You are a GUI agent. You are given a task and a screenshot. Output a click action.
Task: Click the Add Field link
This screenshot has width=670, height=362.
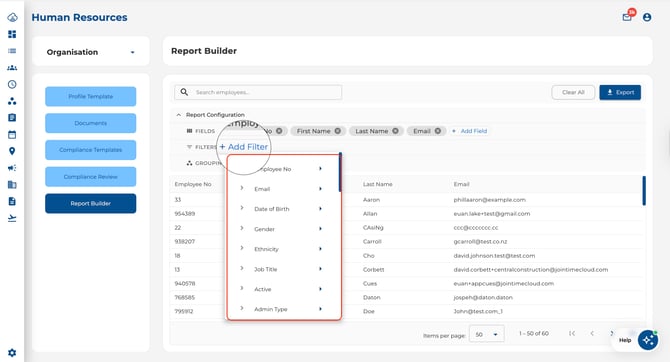point(470,131)
